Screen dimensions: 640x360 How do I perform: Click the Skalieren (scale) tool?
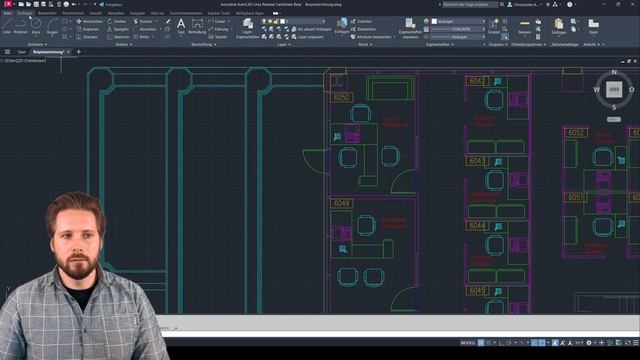(118, 37)
